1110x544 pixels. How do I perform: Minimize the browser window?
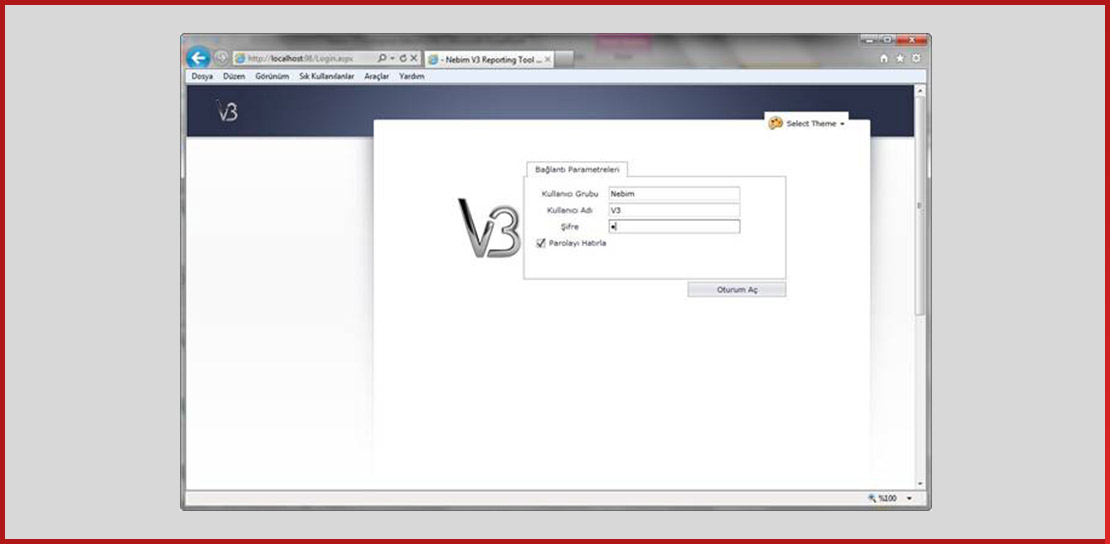click(869, 40)
